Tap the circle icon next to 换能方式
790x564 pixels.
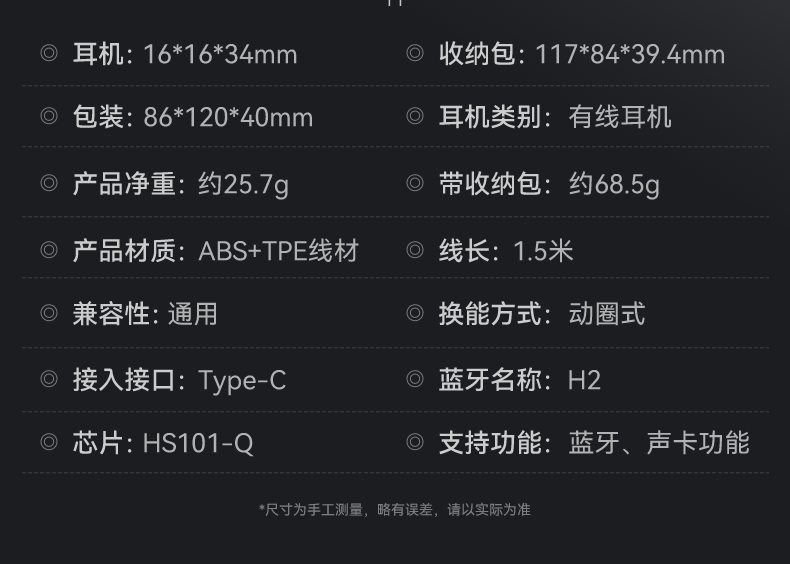pos(415,314)
